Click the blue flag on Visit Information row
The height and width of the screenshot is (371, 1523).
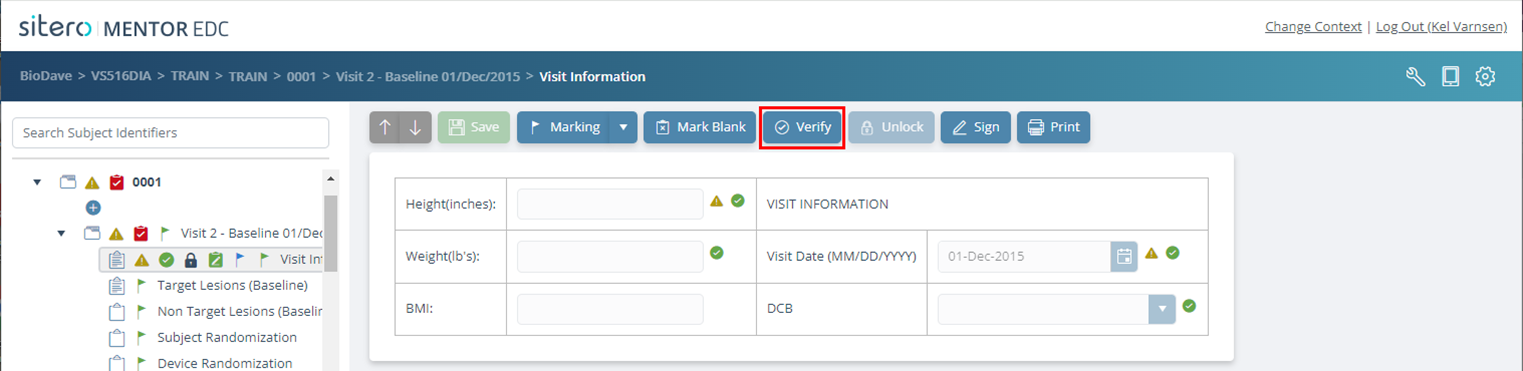(x=239, y=259)
